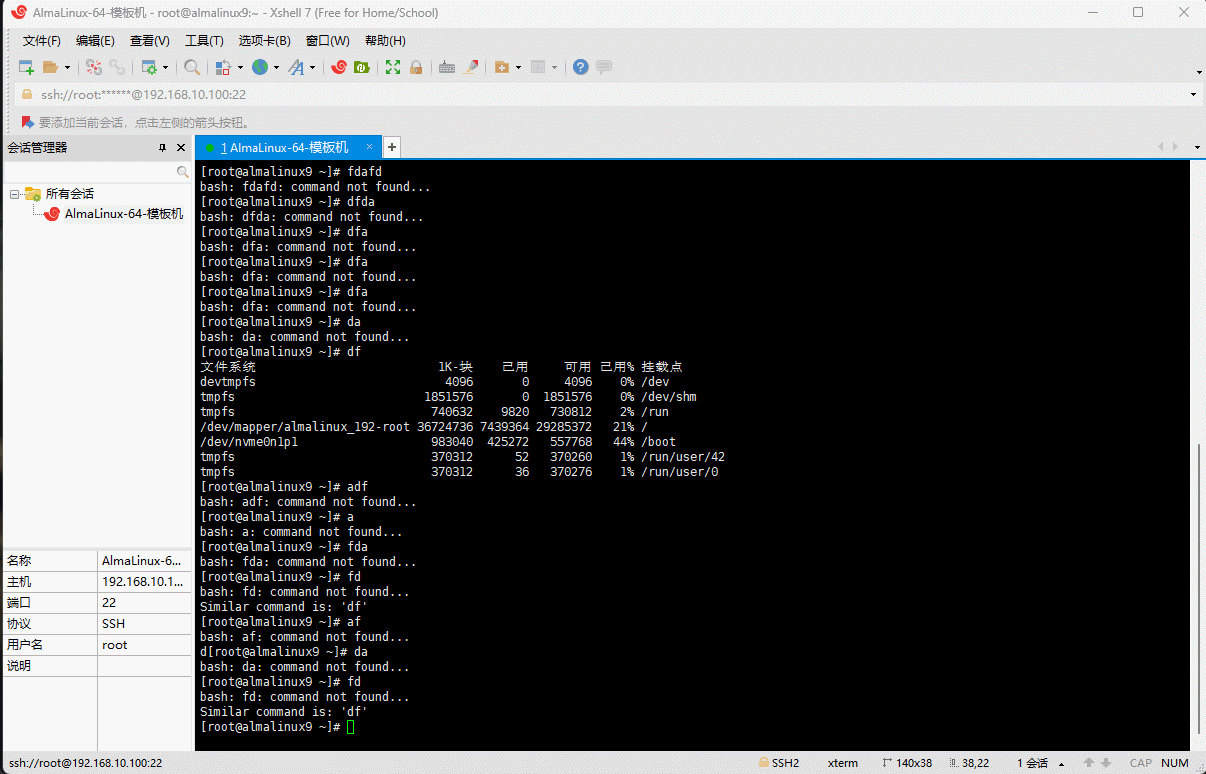Click the magnifier Find icon in toolbar
The height and width of the screenshot is (774, 1206).
[191, 67]
